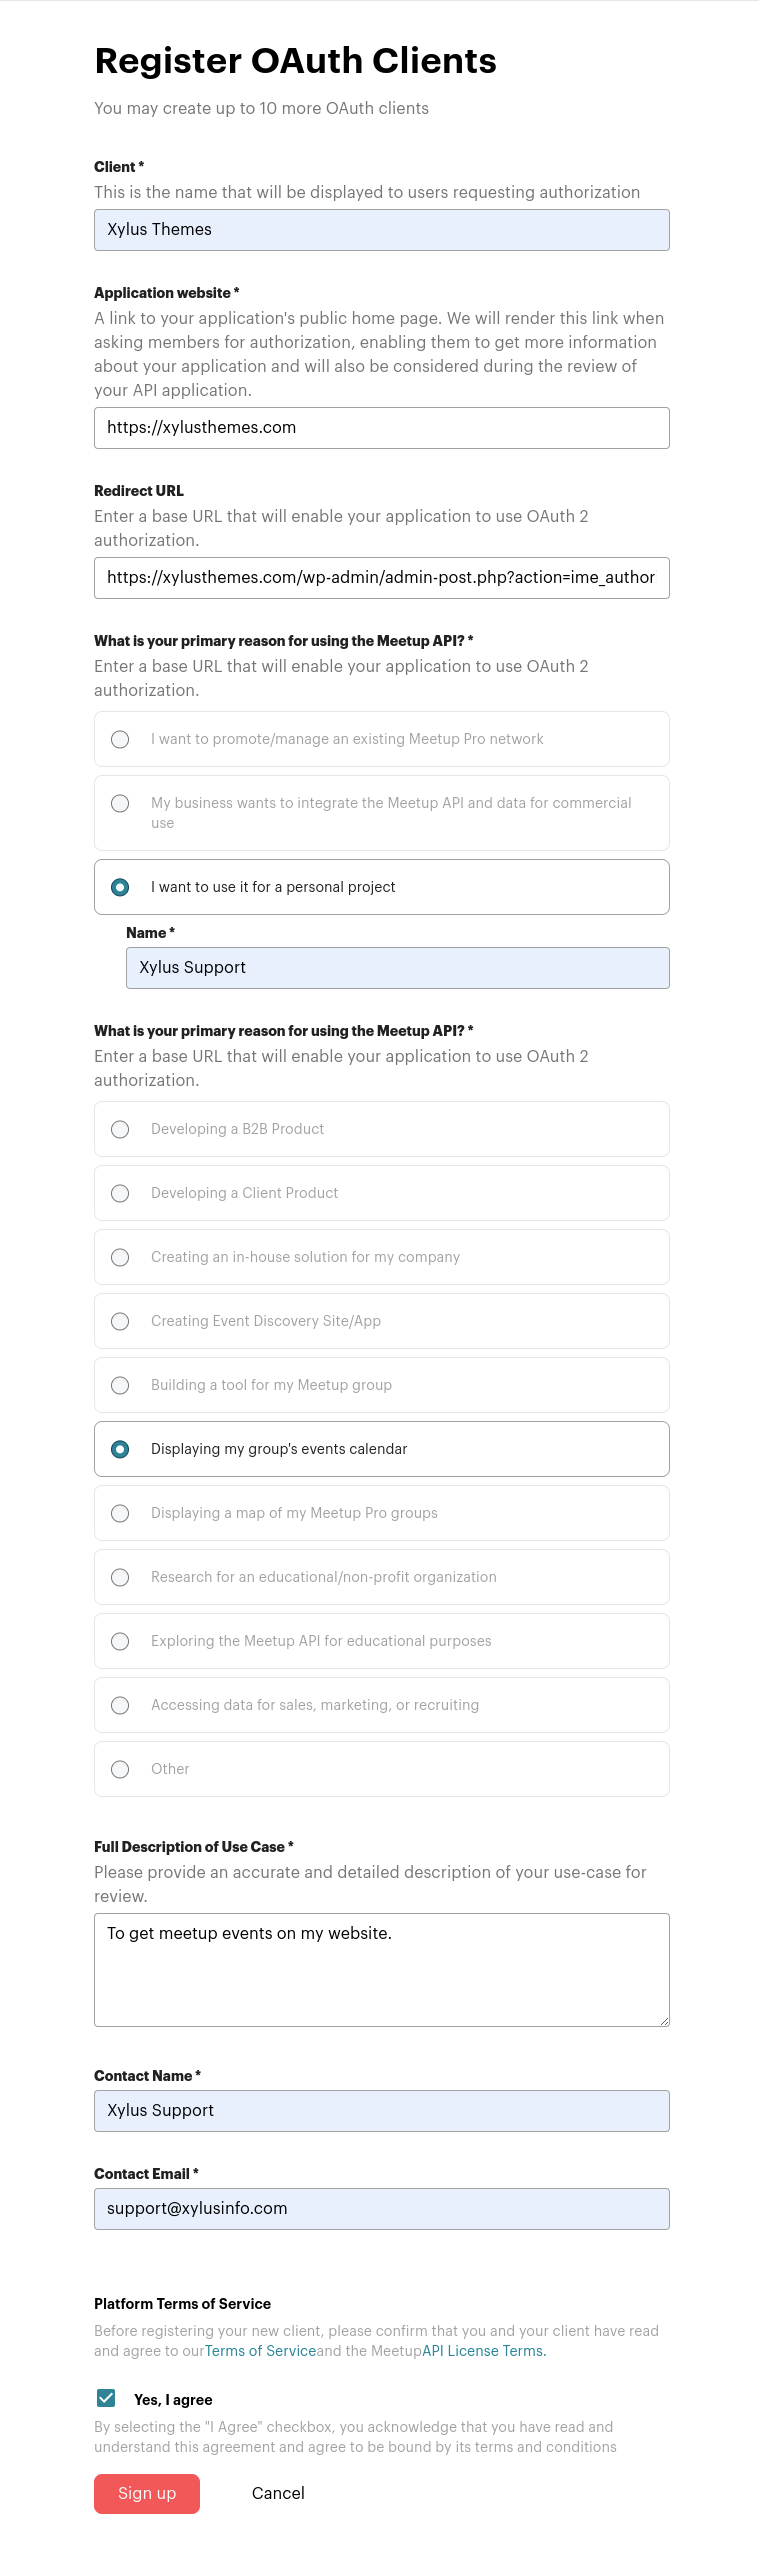The width and height of the screenshot is (759, 2562).
Task: Pick 'Creating an in-house solution for my company'
Action: pos(120,1257)
